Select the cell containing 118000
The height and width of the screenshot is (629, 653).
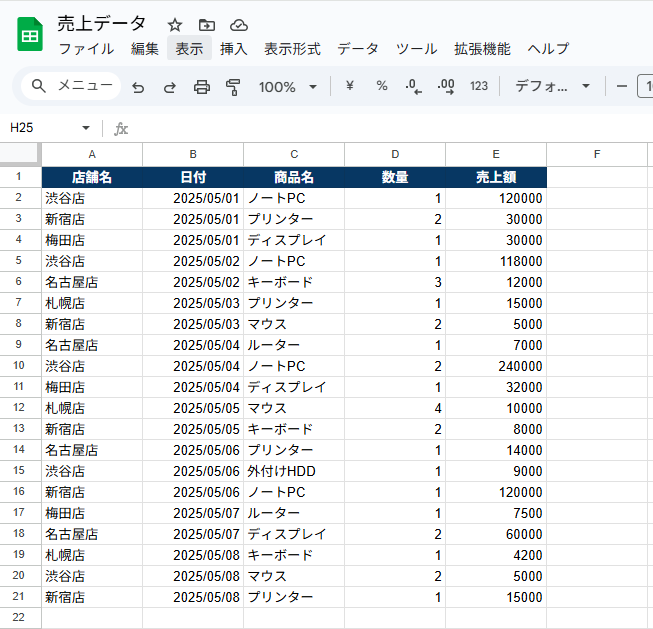coord(496,261)
